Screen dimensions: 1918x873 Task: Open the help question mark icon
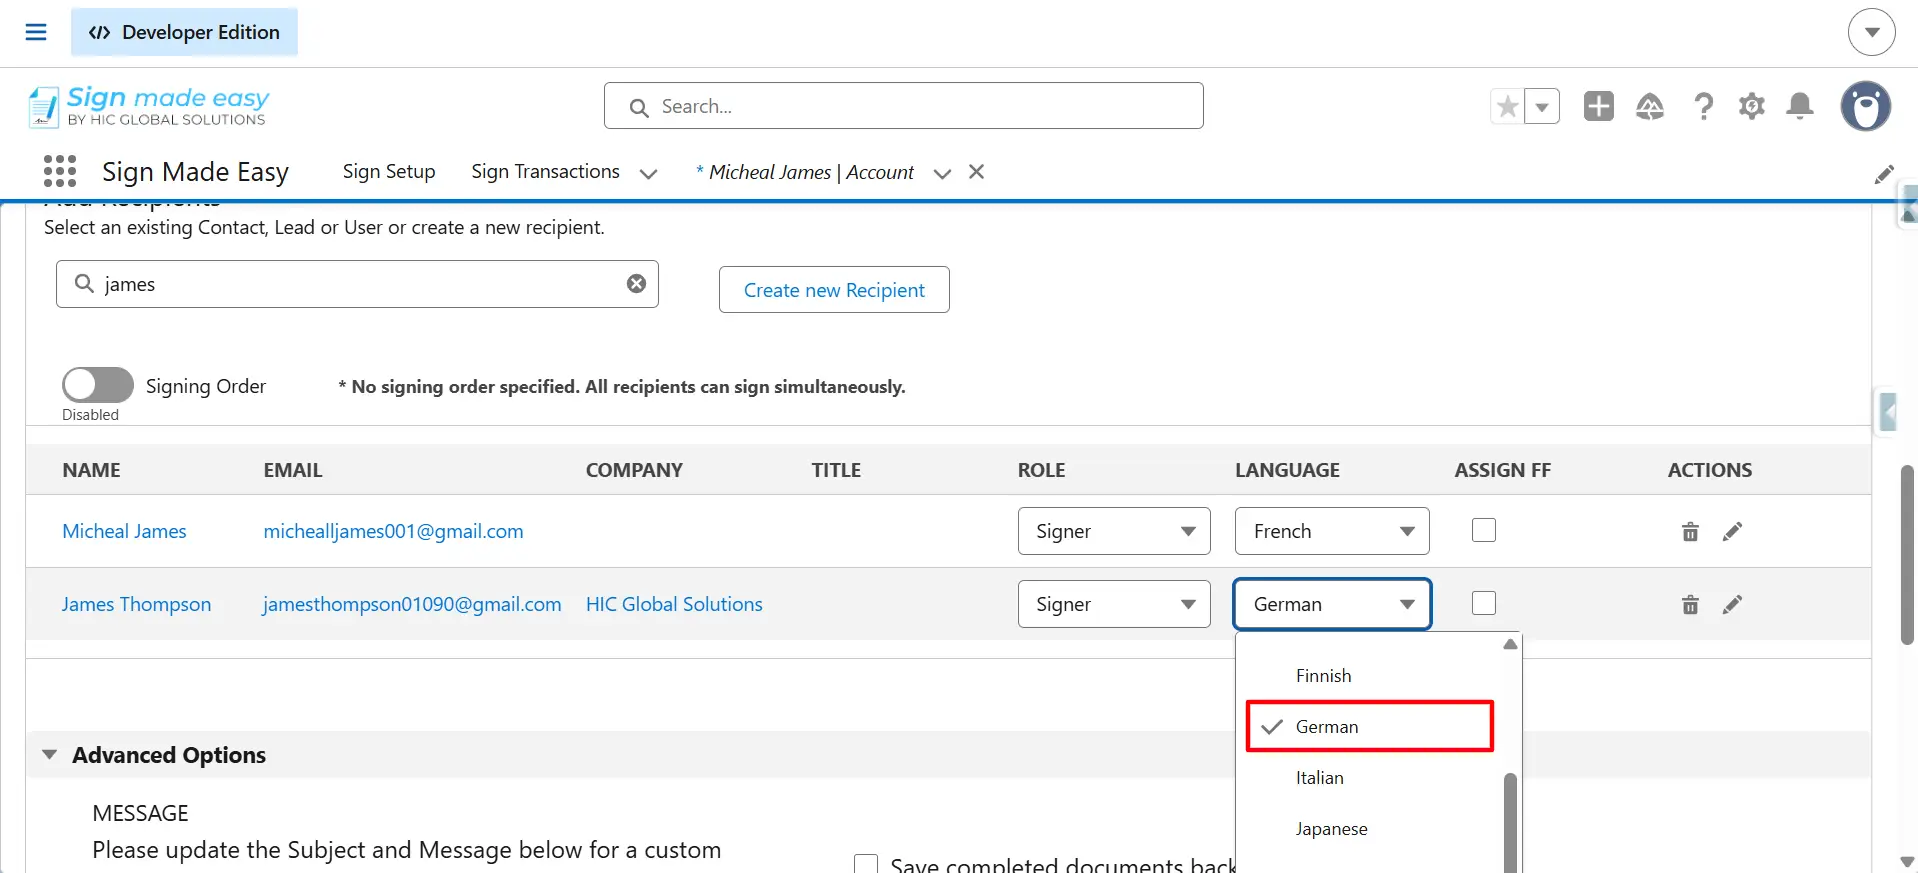1703,106
